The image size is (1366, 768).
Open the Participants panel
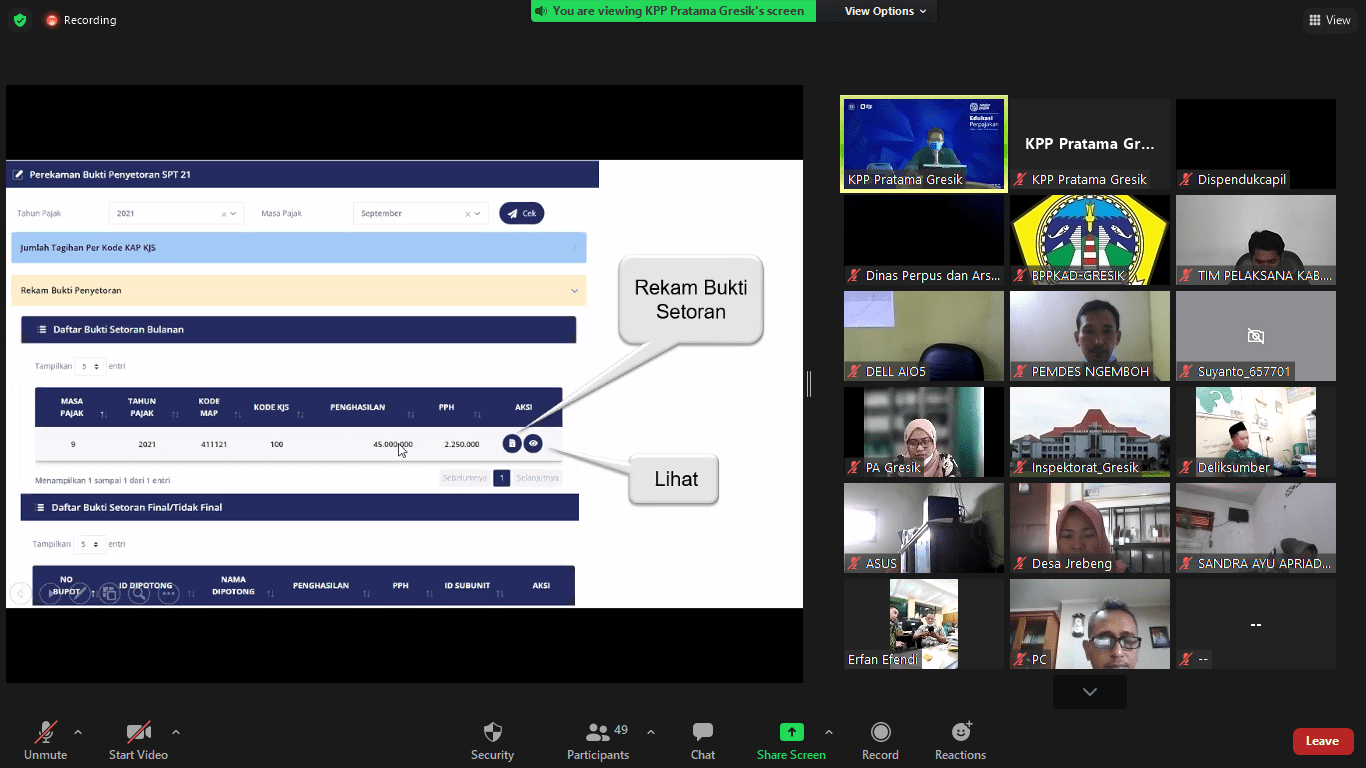click(598, 732)
